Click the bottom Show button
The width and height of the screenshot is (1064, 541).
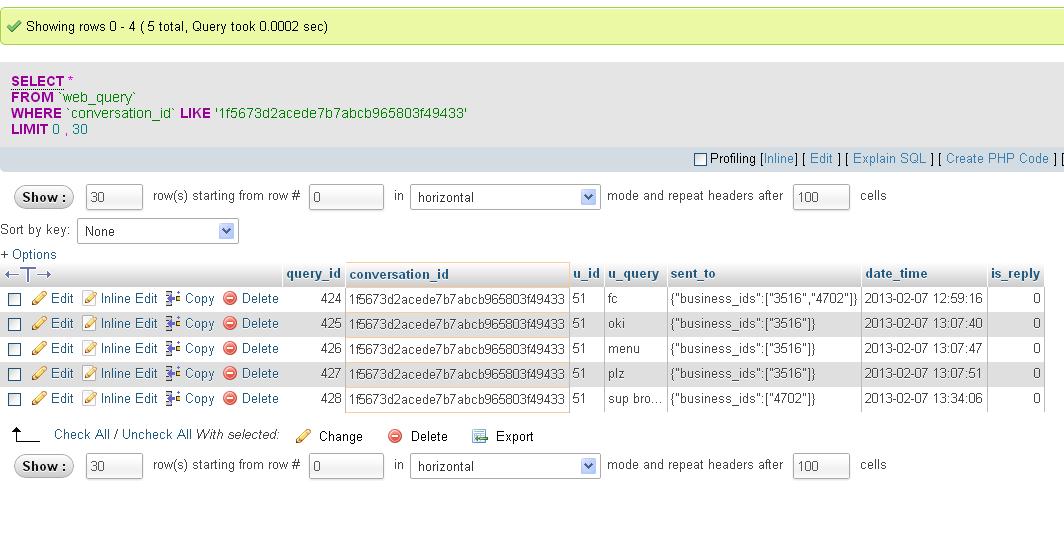pos(43,466)
